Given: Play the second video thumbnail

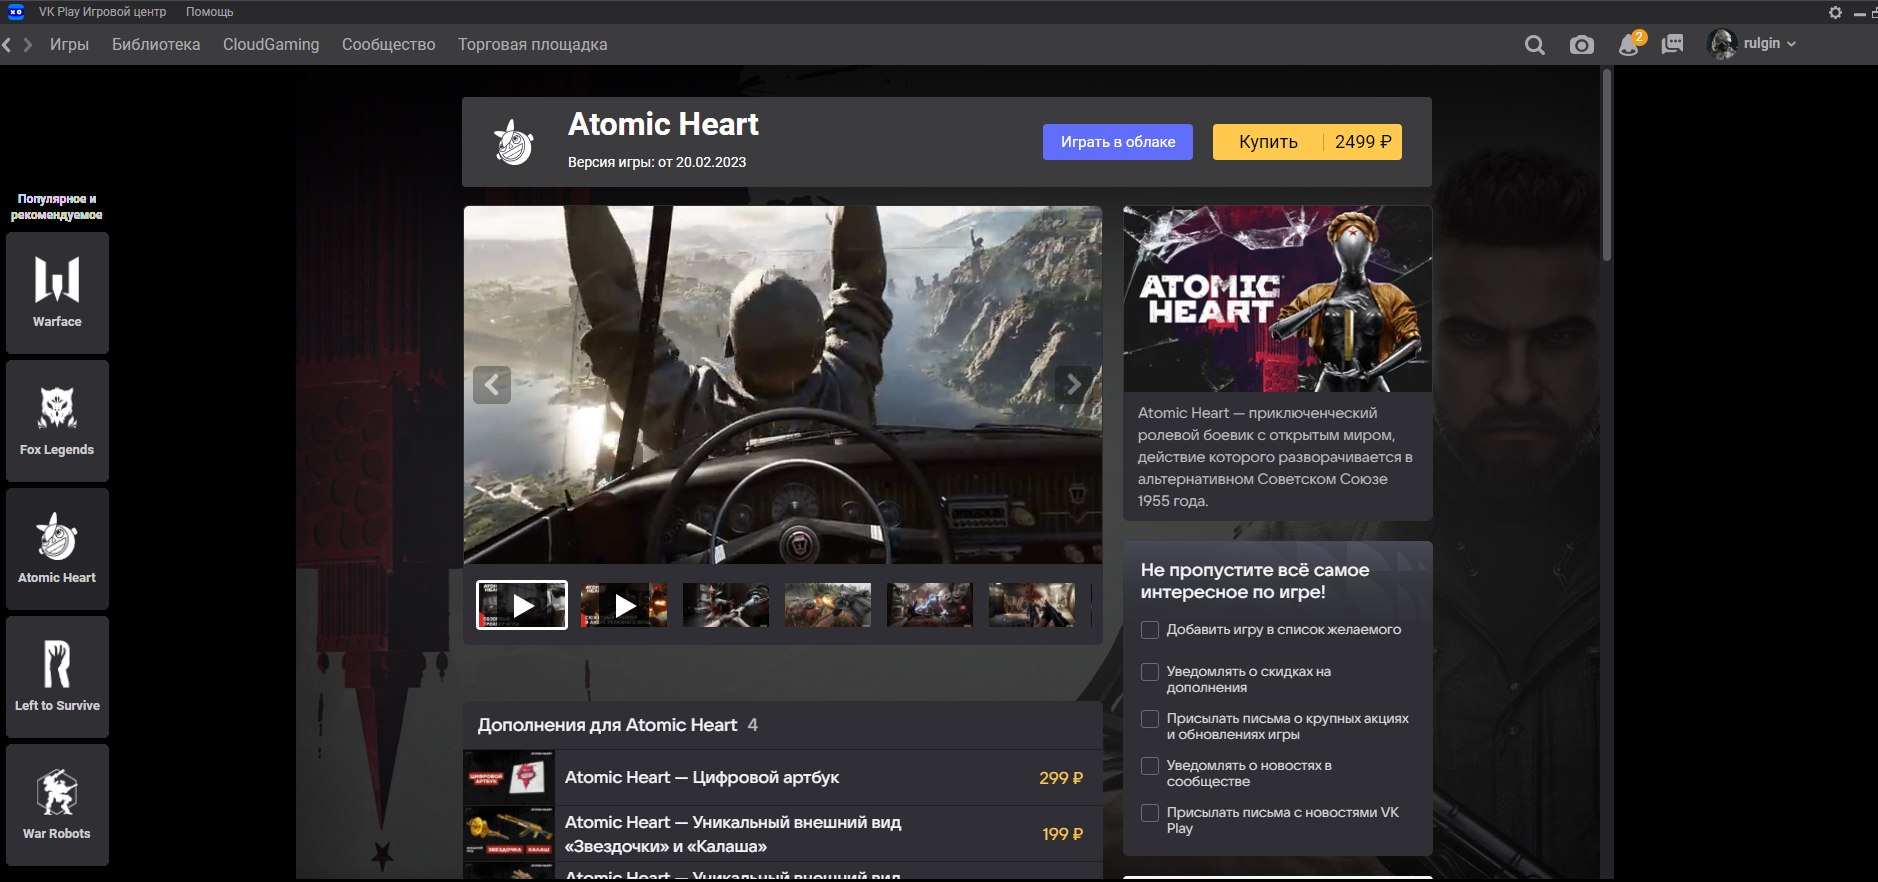Looking at the screenshot, I should click(x=624, y=605).
